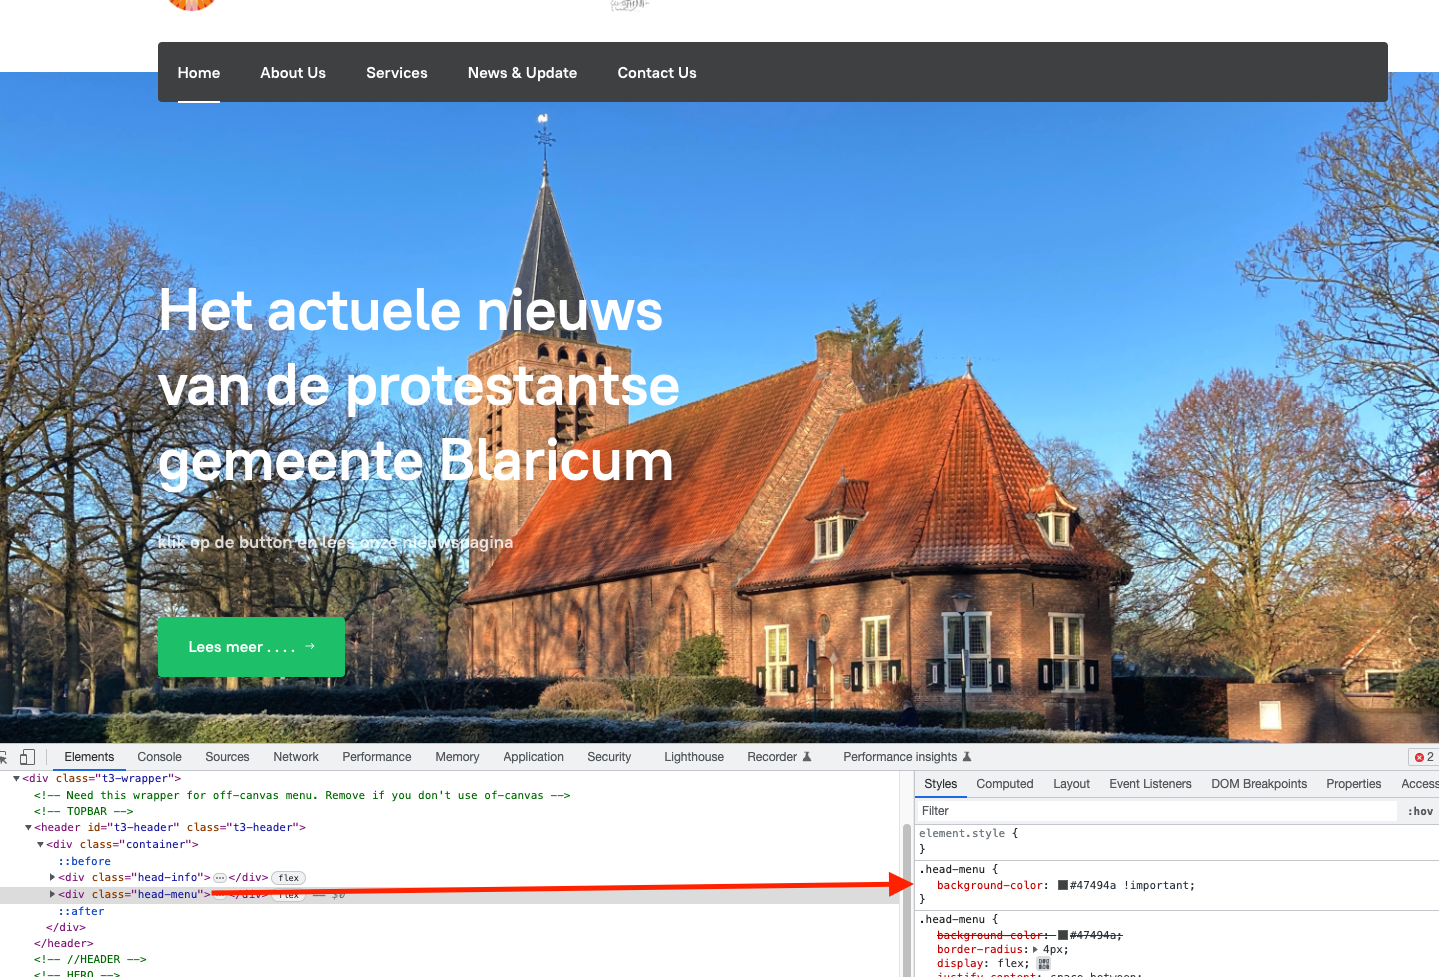Open the Memory tab

(x=457, y=757)
